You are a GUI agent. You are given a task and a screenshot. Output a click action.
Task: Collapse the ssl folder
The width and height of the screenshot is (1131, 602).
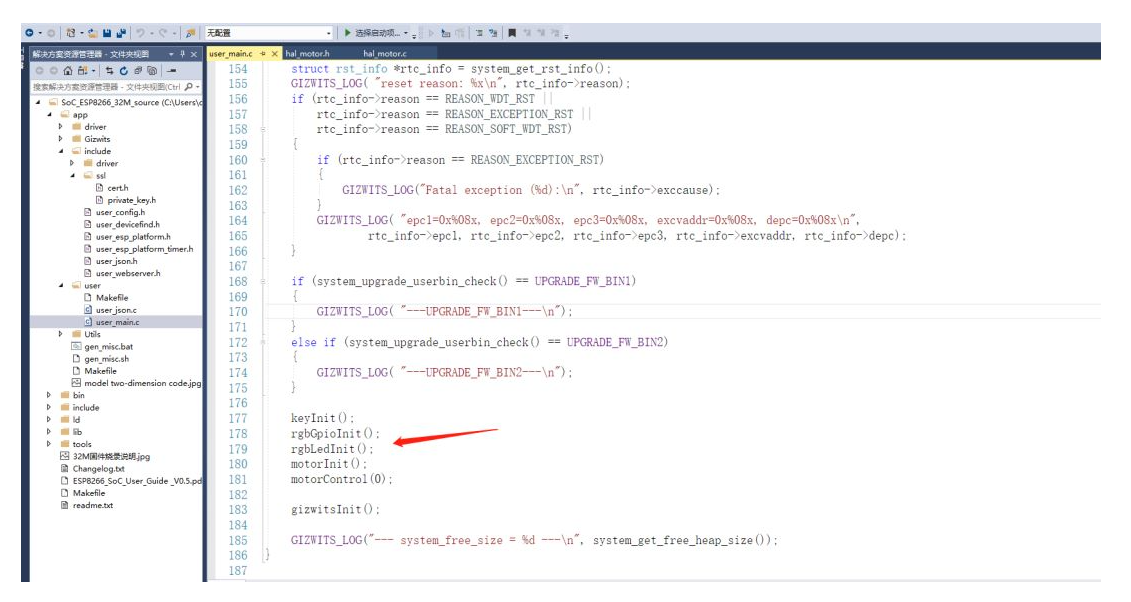[x=73, y=175]
